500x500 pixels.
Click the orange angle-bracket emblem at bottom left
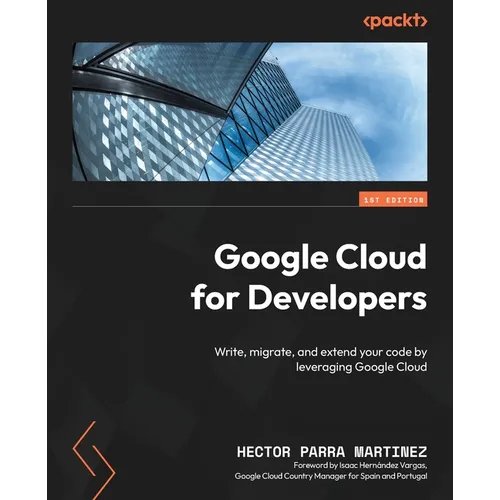click(94, 460)
